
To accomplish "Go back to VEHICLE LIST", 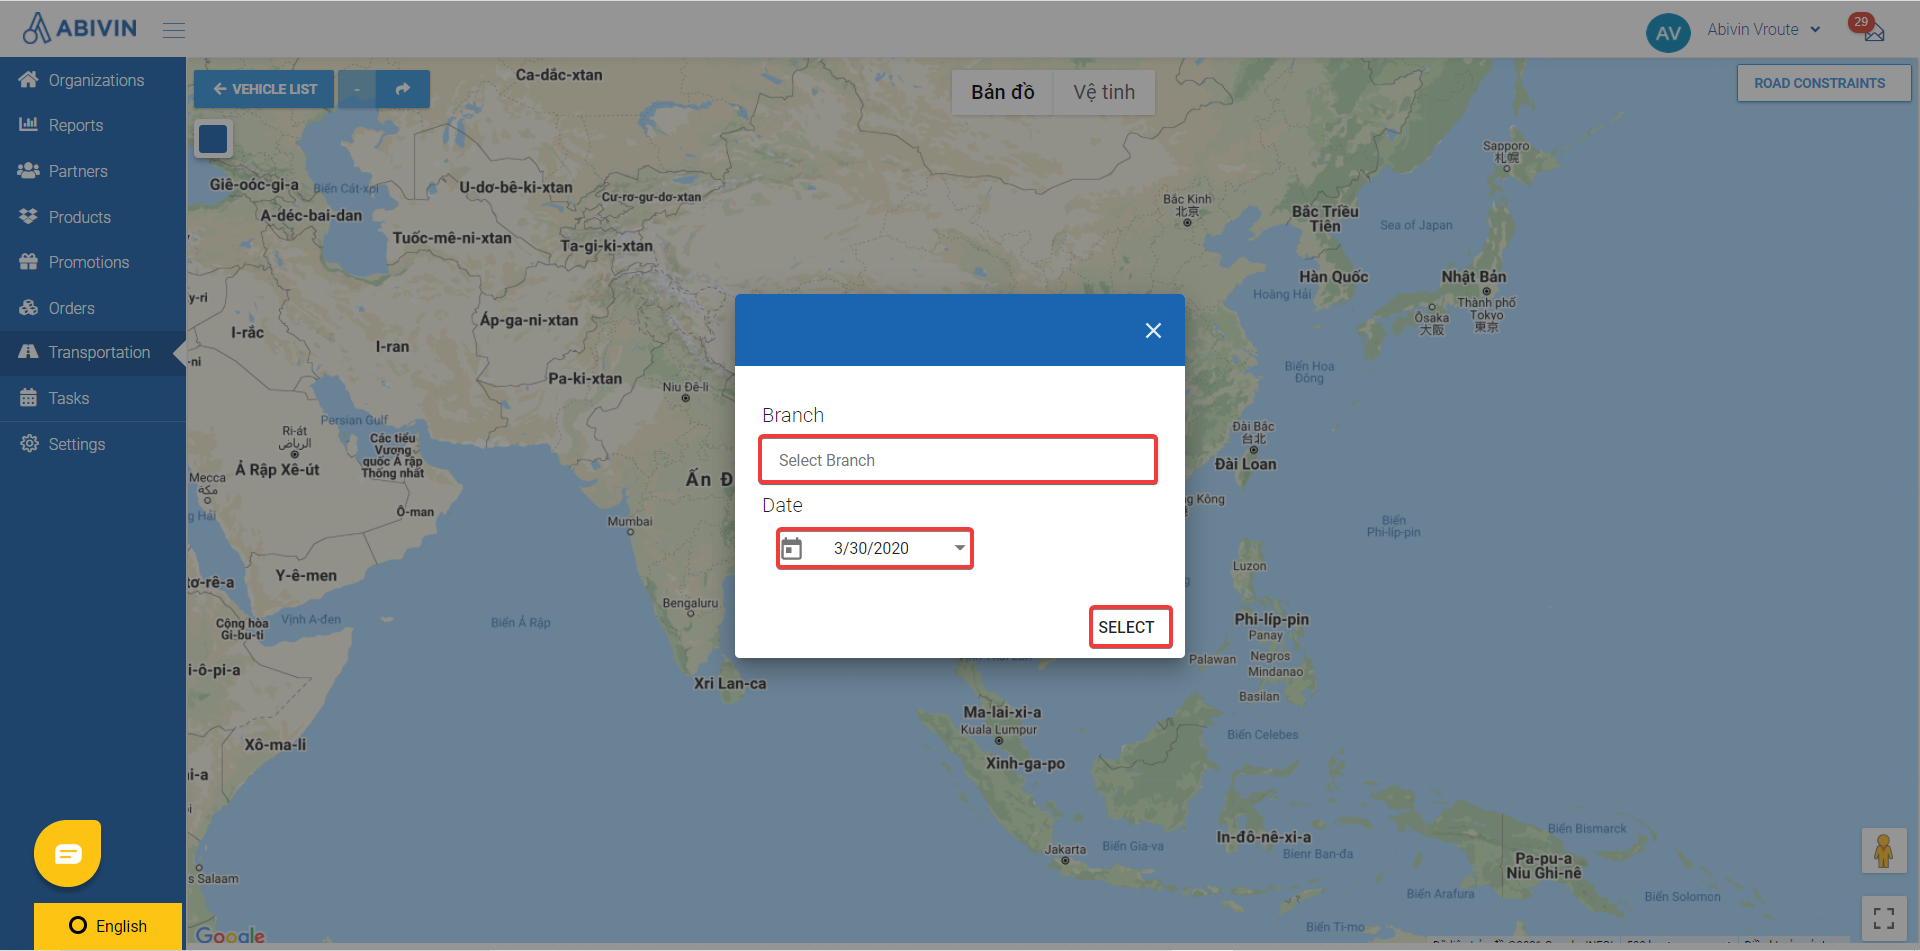I will [265, 89].
